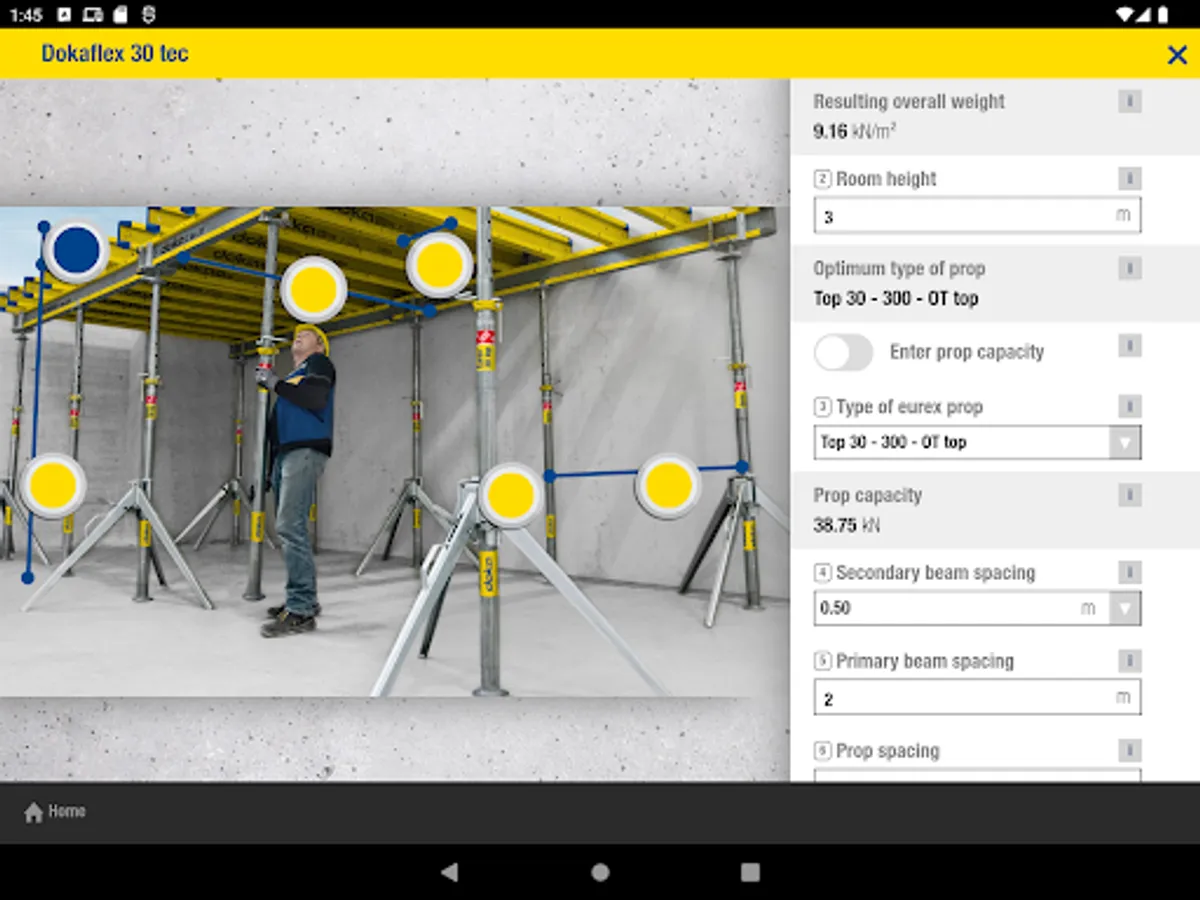The image size is (1200, 900).
Task: Tap Android recent apps square button
Action: [x=750, y=872]
